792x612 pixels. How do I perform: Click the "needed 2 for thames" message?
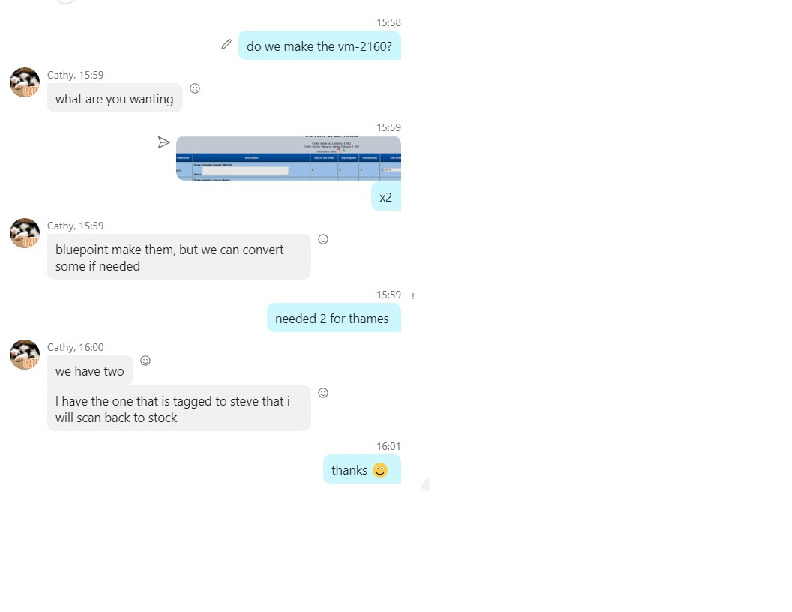(x=334, y=318)
